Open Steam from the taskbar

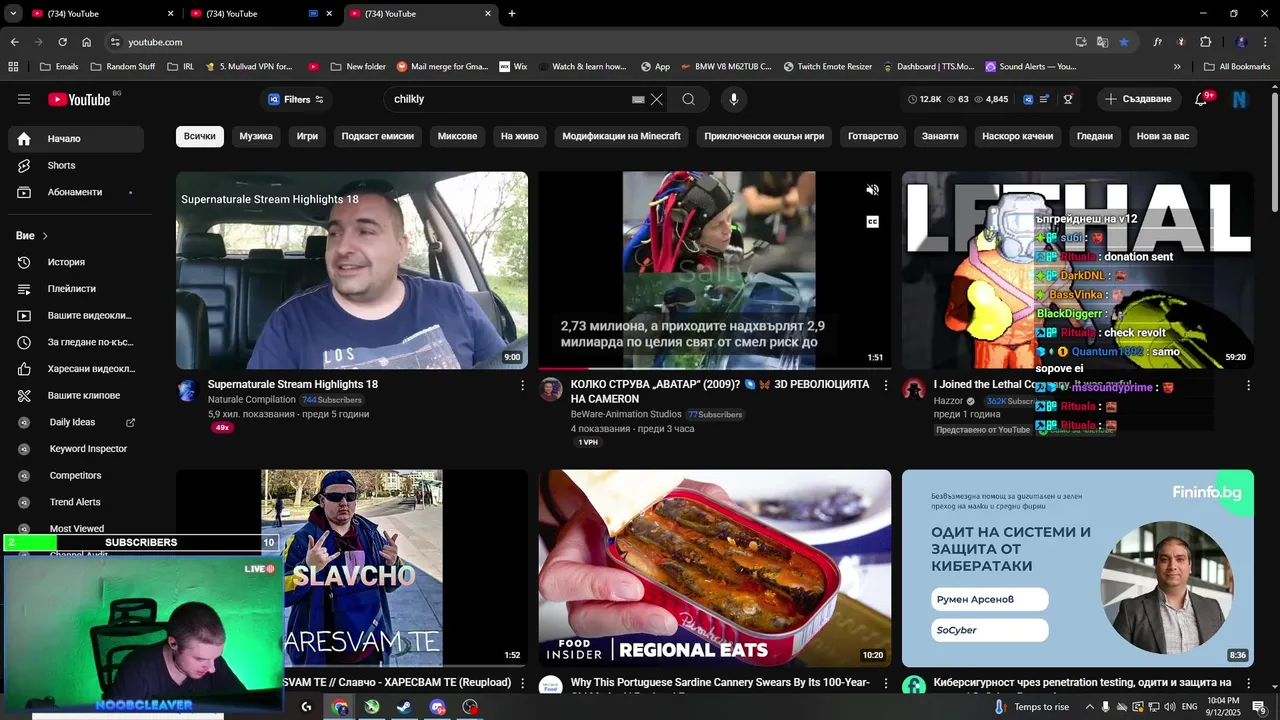(x=404, y=707)
